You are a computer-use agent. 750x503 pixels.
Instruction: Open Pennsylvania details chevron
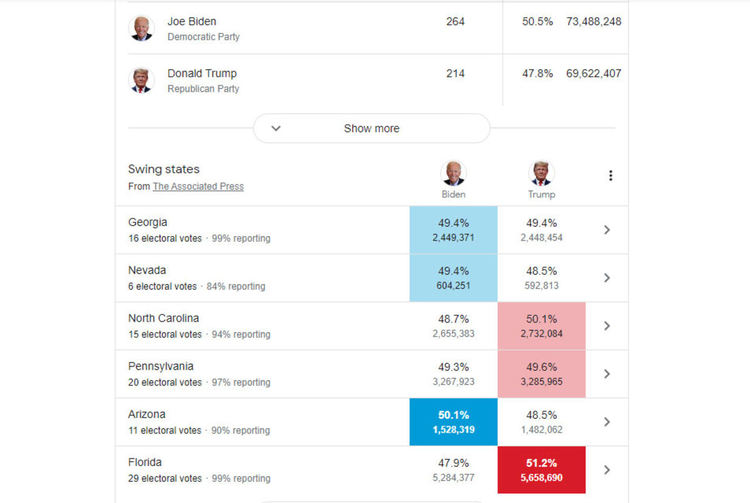607,374
